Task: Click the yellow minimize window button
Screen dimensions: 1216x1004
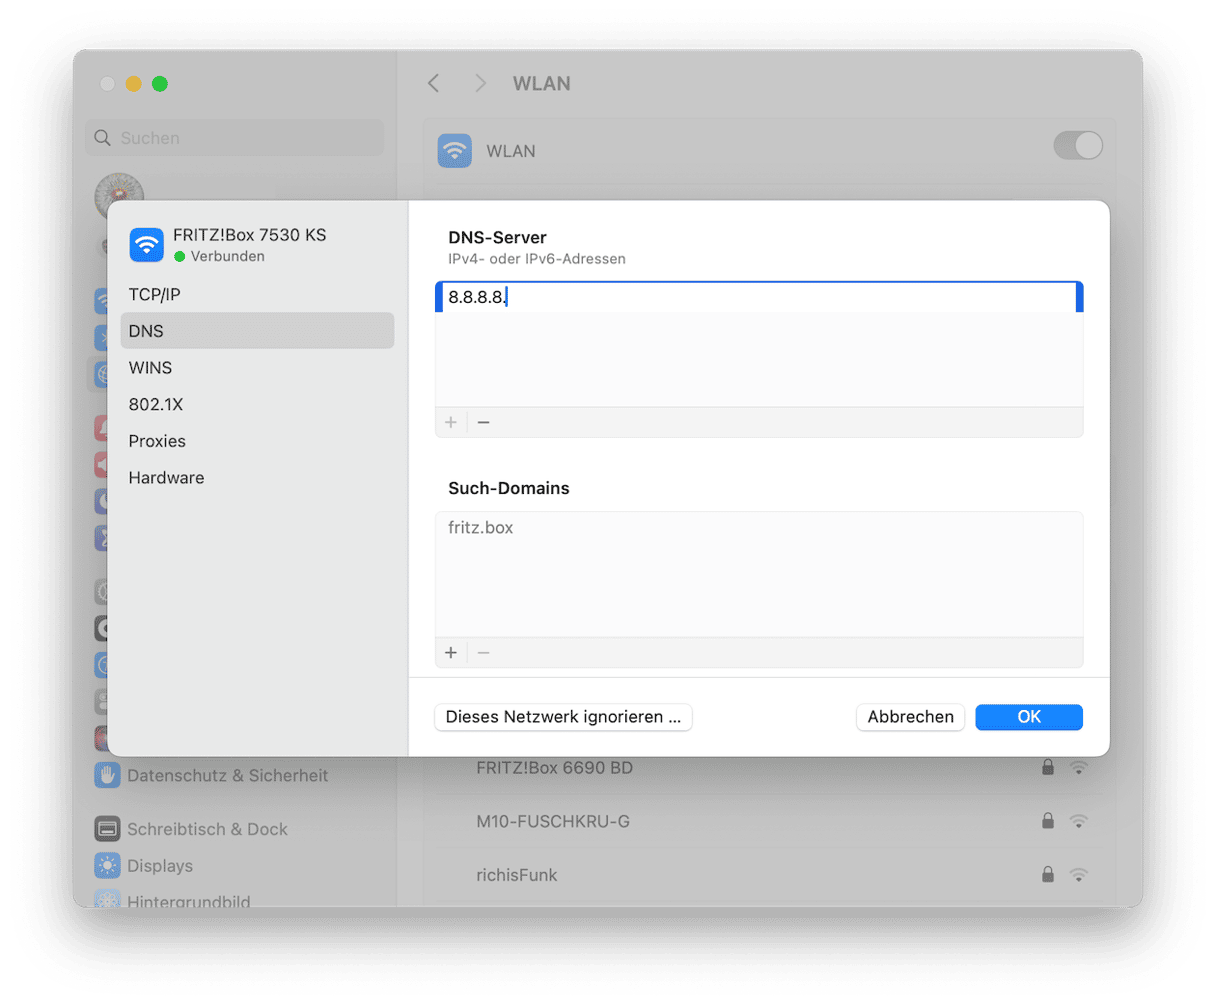Action: [133, 84]
